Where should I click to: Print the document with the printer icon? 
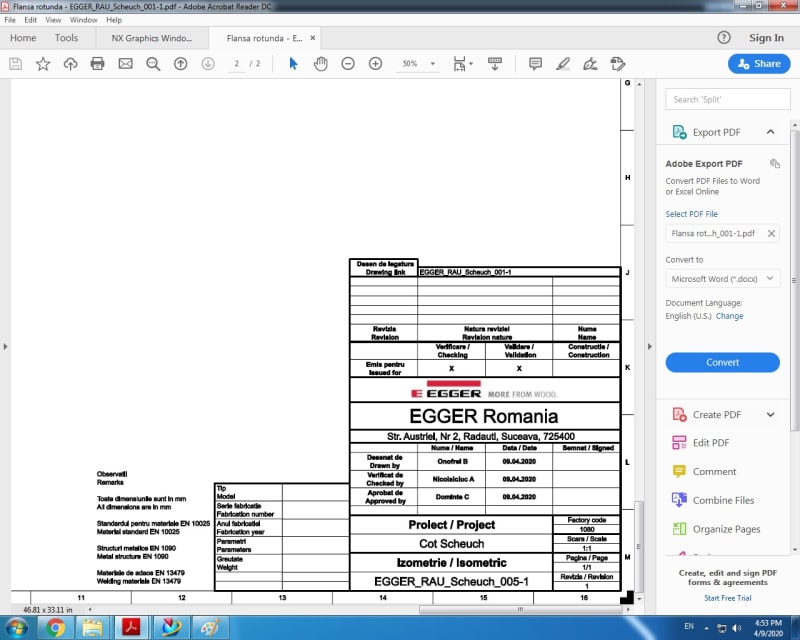[97, 64]
